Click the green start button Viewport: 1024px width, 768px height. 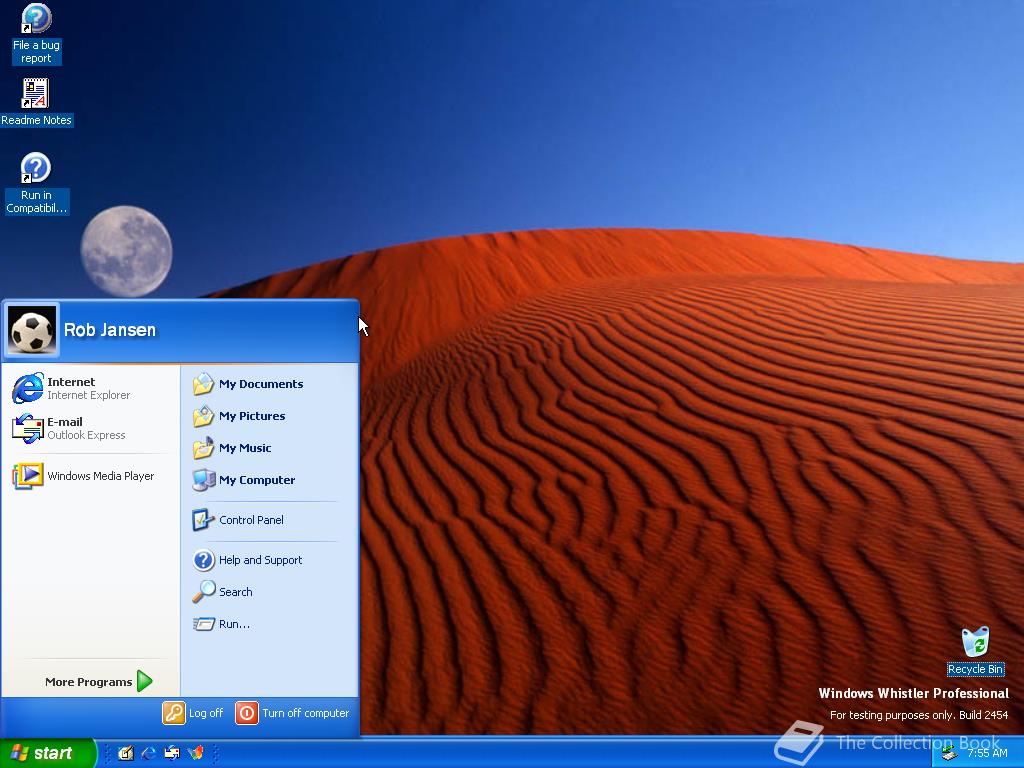(x=48, y=753)
